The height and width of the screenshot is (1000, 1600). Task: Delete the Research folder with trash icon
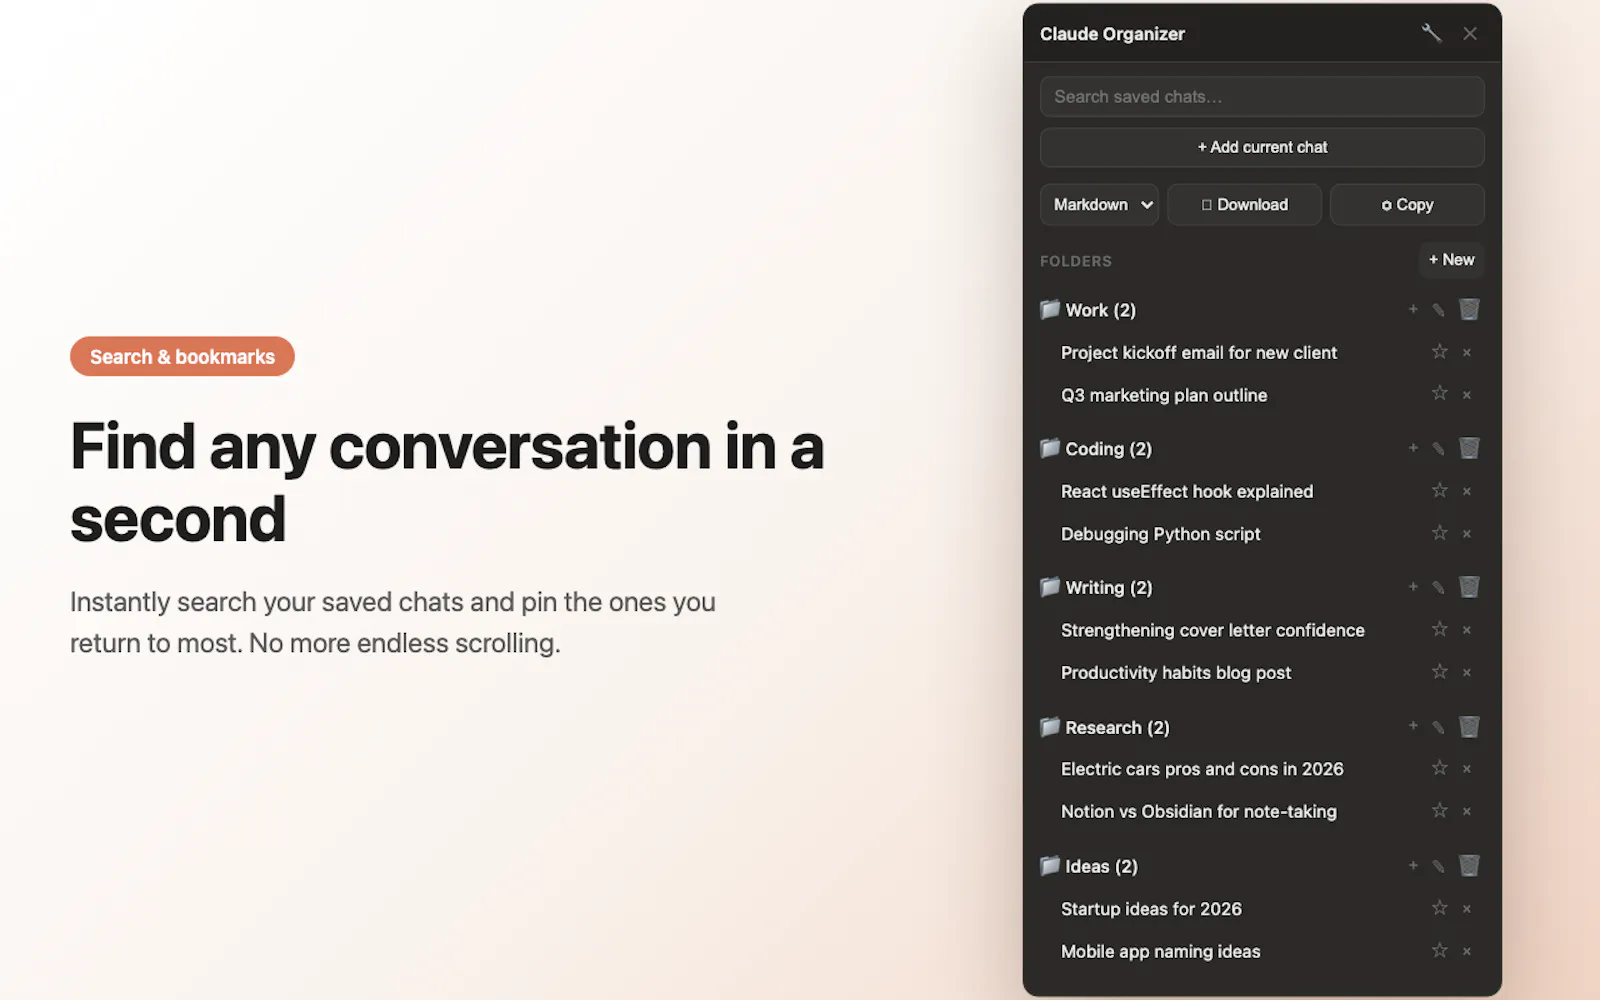[1469, 726]
